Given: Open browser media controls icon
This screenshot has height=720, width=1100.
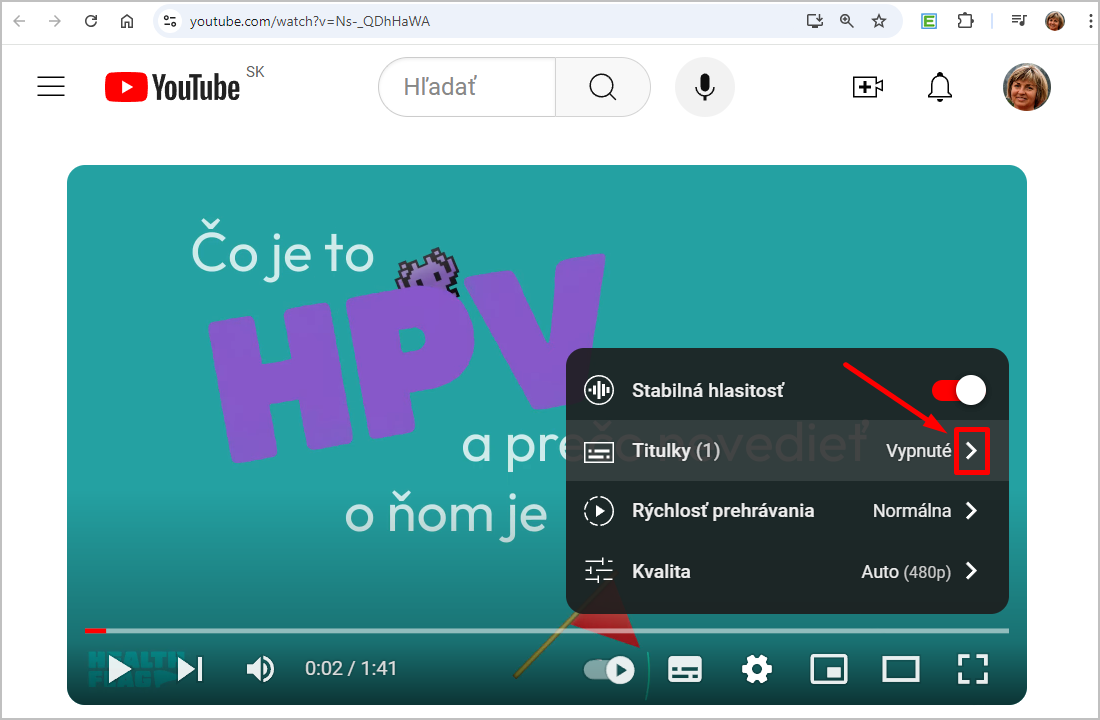Looking at the screenshot, I should [1019, 21].
